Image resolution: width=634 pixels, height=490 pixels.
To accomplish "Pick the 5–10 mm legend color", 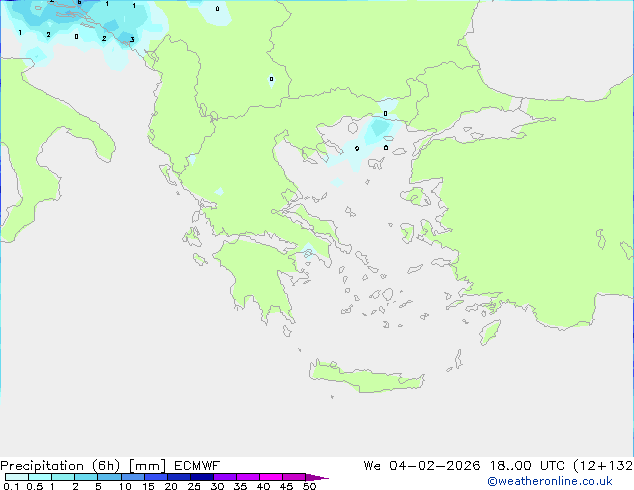I will pos(109,477).
